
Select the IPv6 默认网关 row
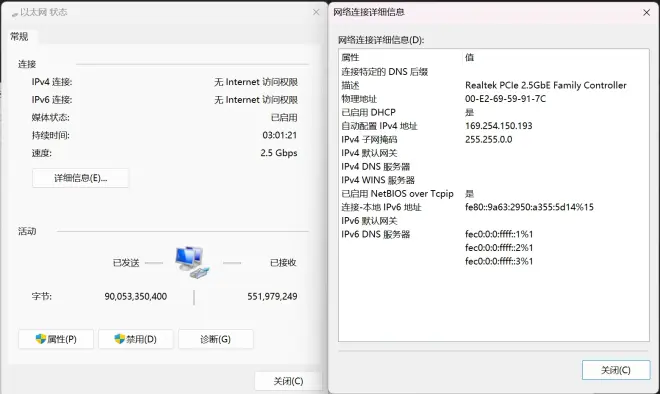click(493, 221)
